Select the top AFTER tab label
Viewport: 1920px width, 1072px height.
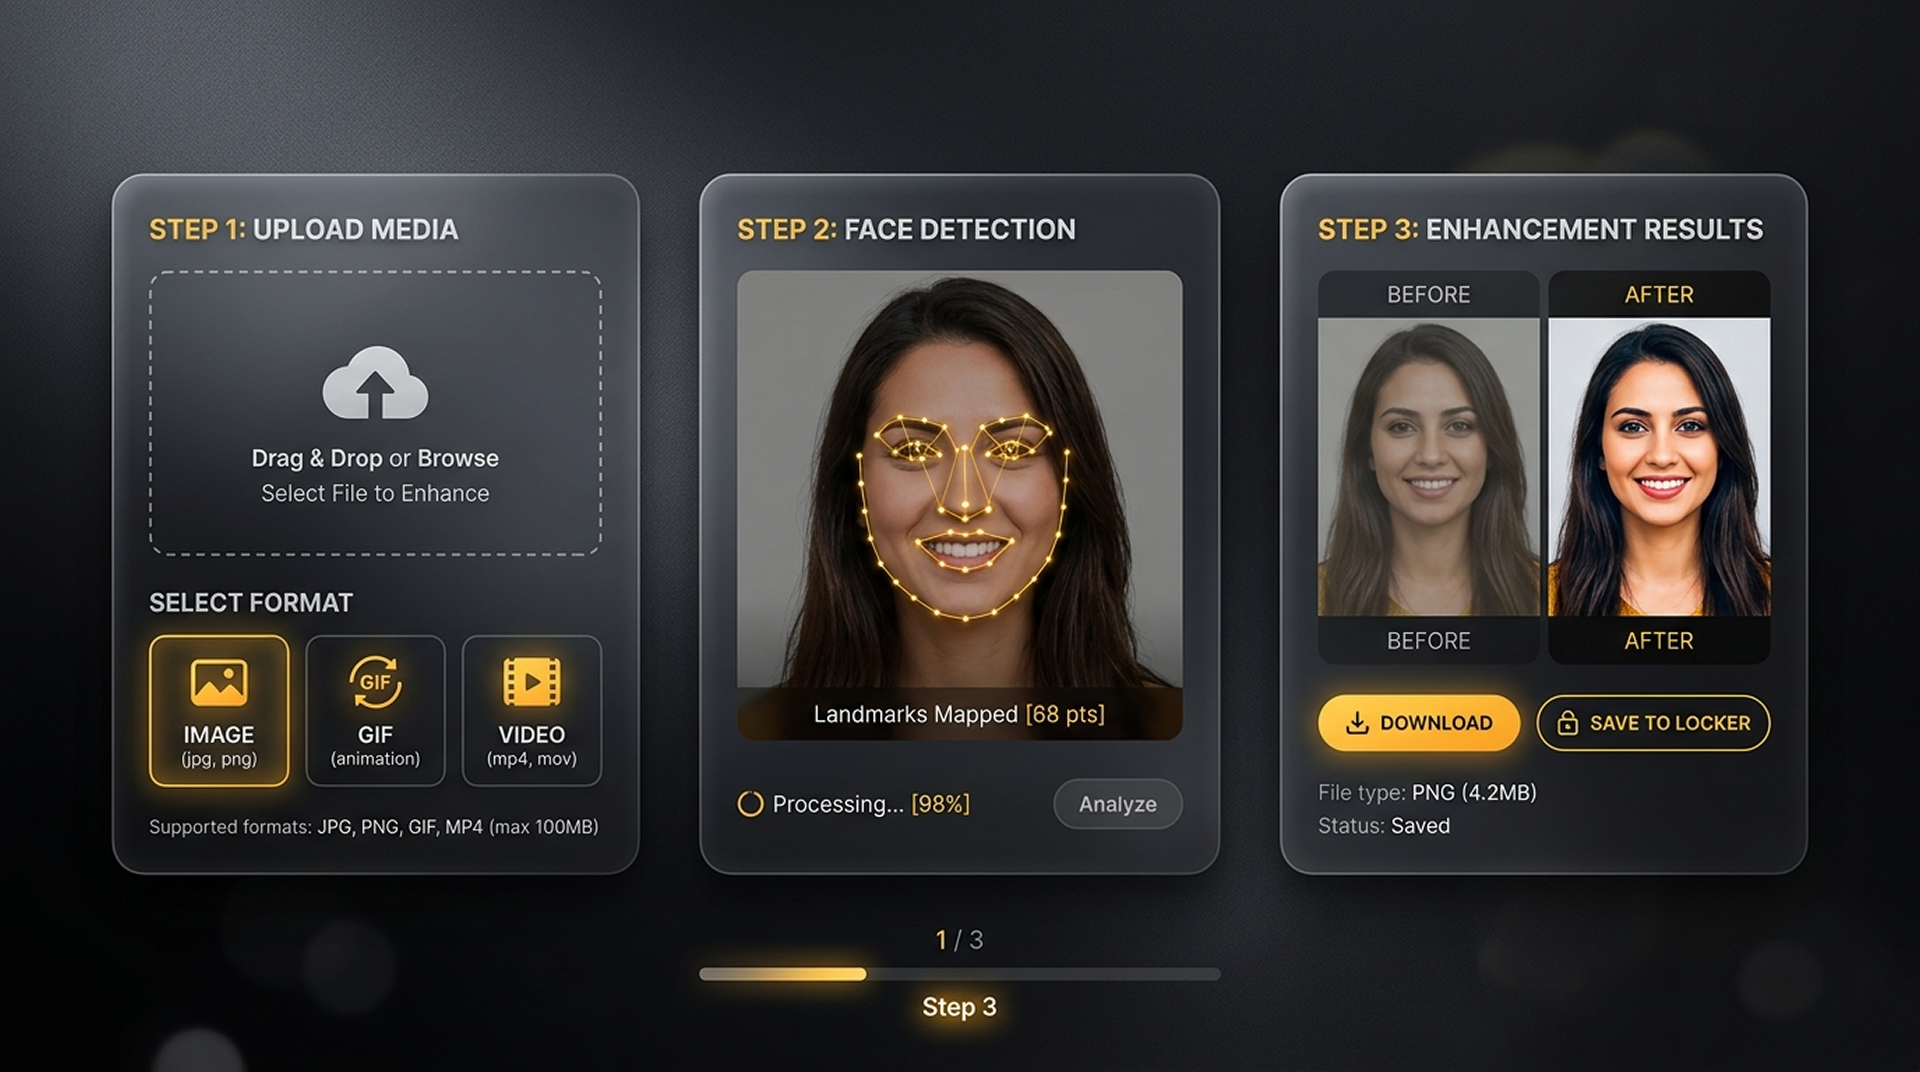[x=1659, y=295]
